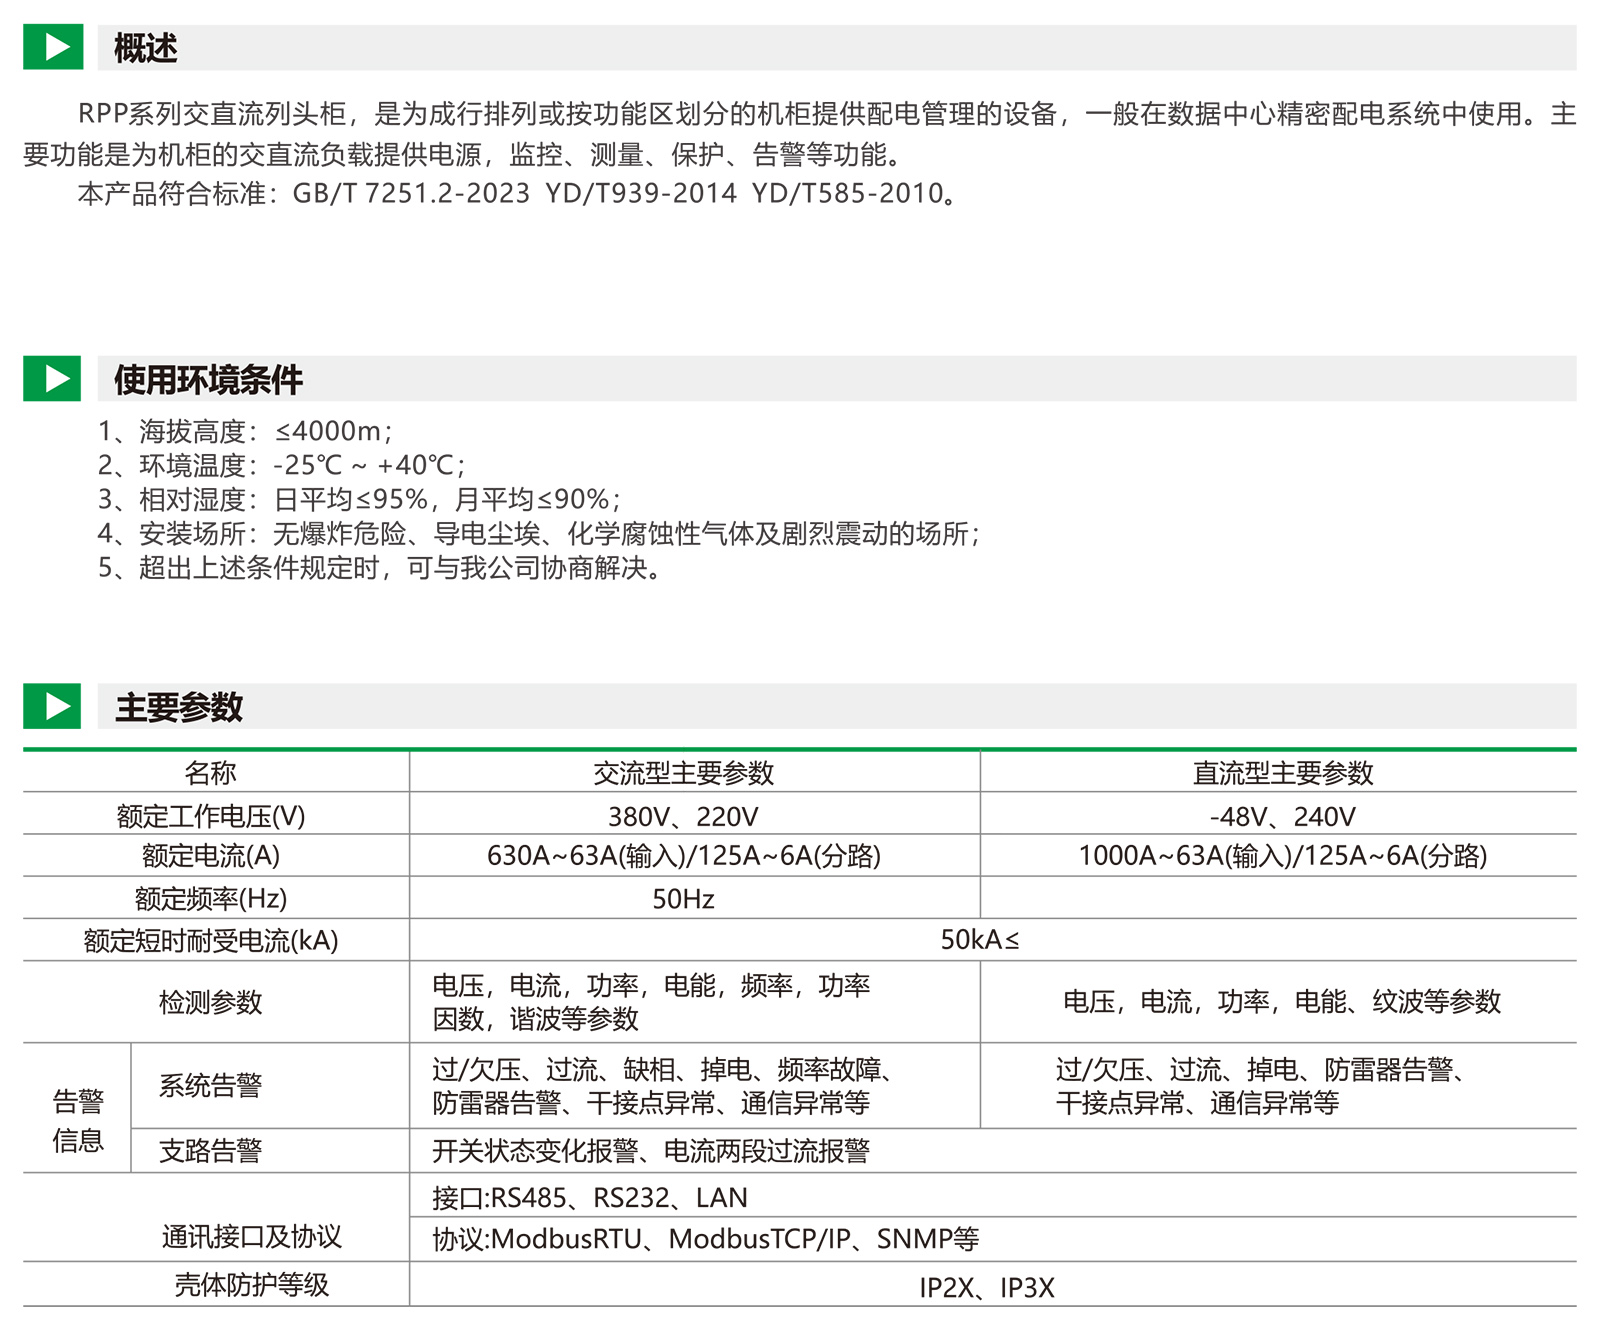The width and height of the screenshot is (1600, 1330).
Task: Select the 接口:RS485、RS232、LAN cell
Action: (590, 1197)
